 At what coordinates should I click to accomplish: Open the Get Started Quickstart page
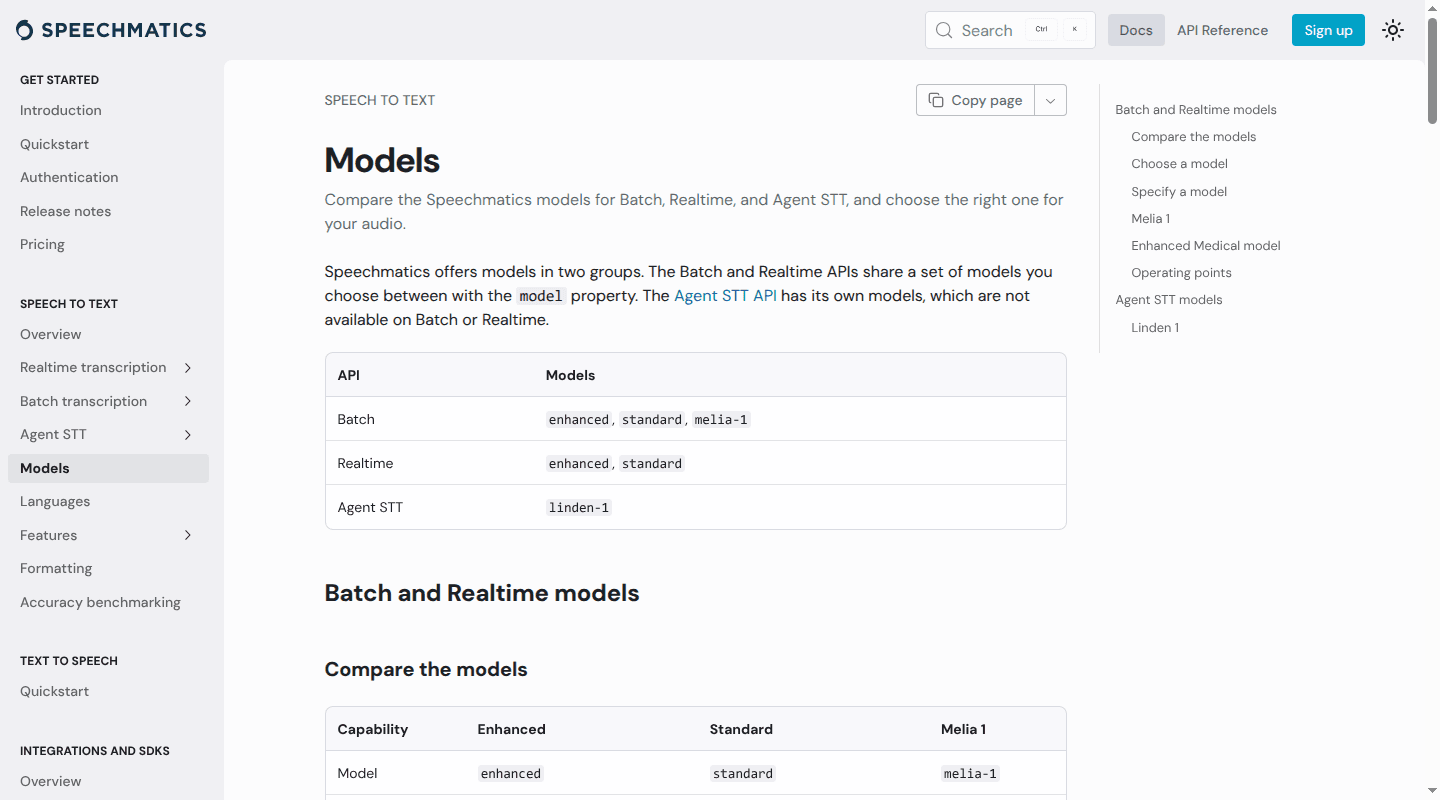tap(54, 144)
